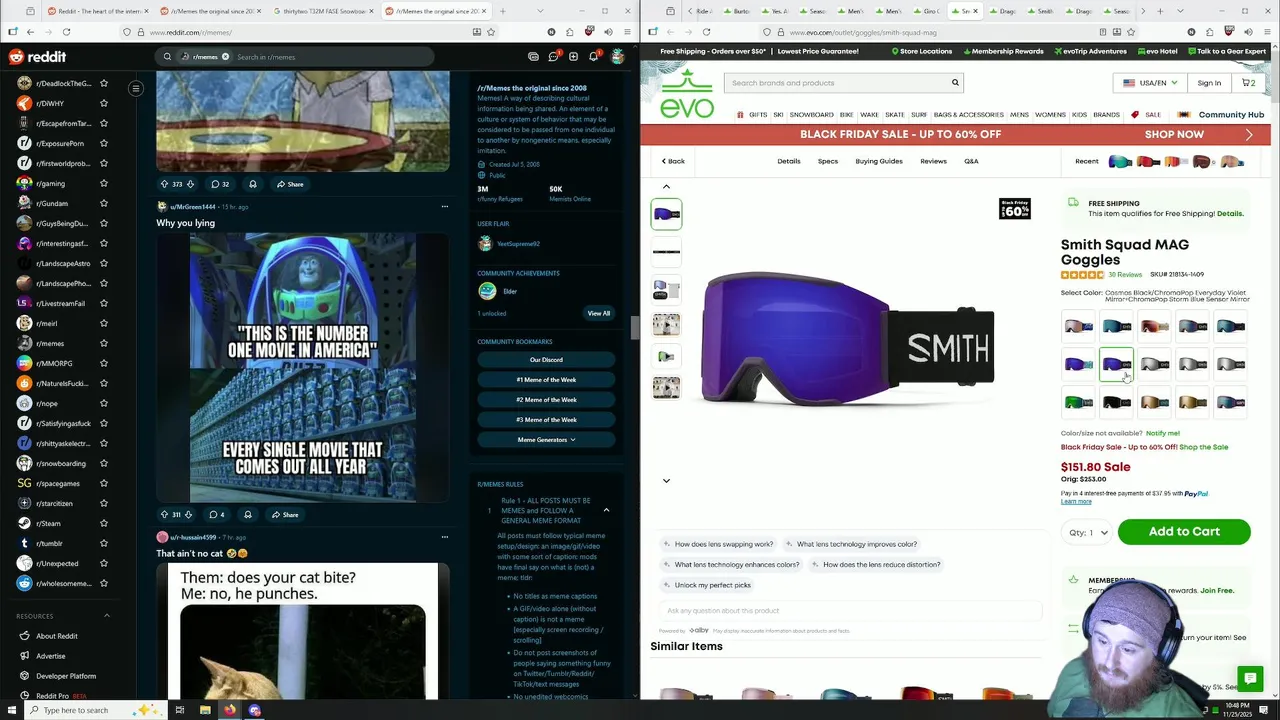Create a new Reddit post with plus icon
The height and width of the screenshot is (720, 1280).
pyautogui.click(x=573, y=57)
